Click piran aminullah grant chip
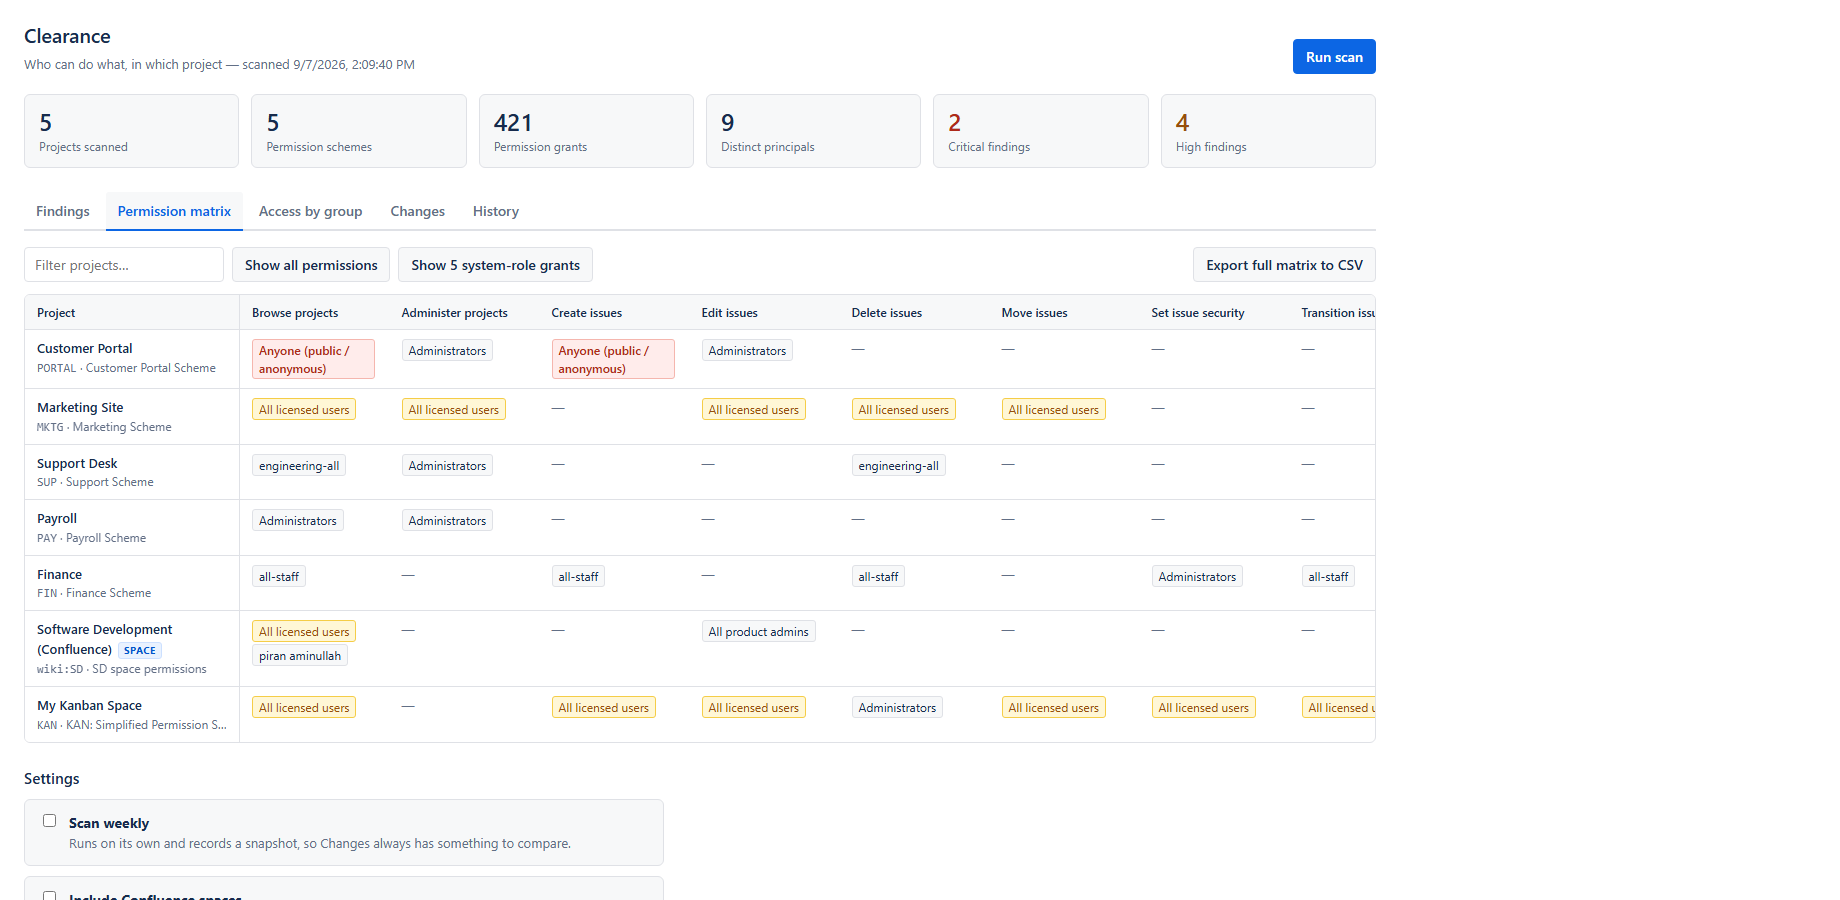The height and width of the screenshot is (900, 1840). coord(300,656)
